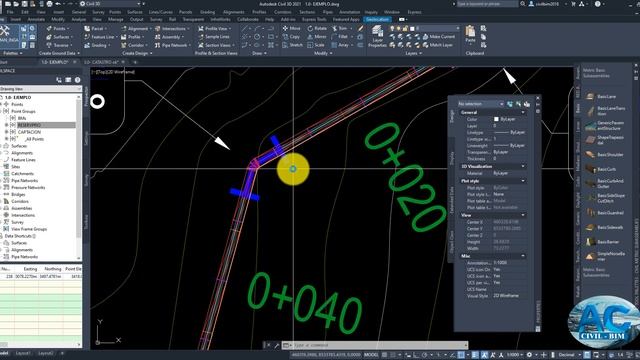Image resolution: width=640 pixels, height=360 pixels.
Task: Click the Points tool in Create Ground Data
Action: [x=57, y=29]
